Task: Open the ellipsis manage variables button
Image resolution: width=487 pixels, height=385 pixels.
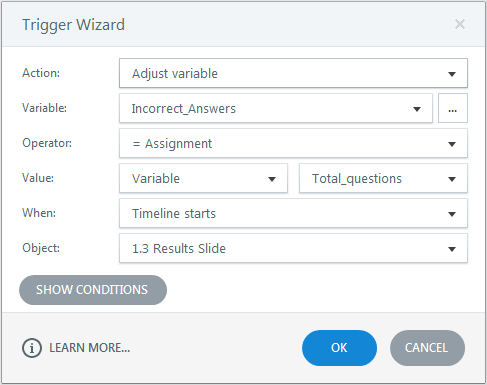Action: click(x=453, y=108)
